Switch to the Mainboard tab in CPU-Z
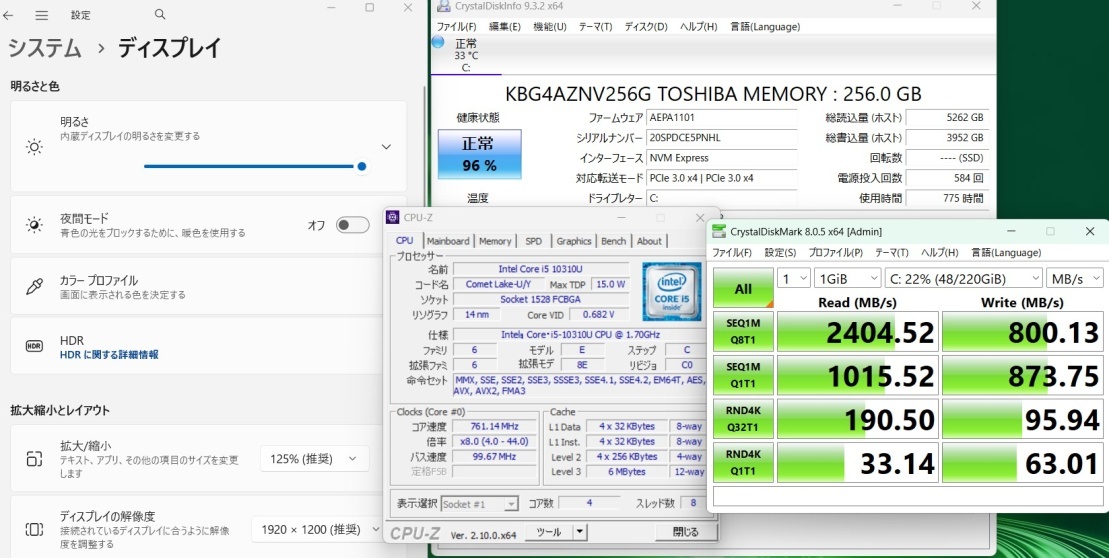Viewport: 1109px width, 558px height. click(x=448, y=241)
